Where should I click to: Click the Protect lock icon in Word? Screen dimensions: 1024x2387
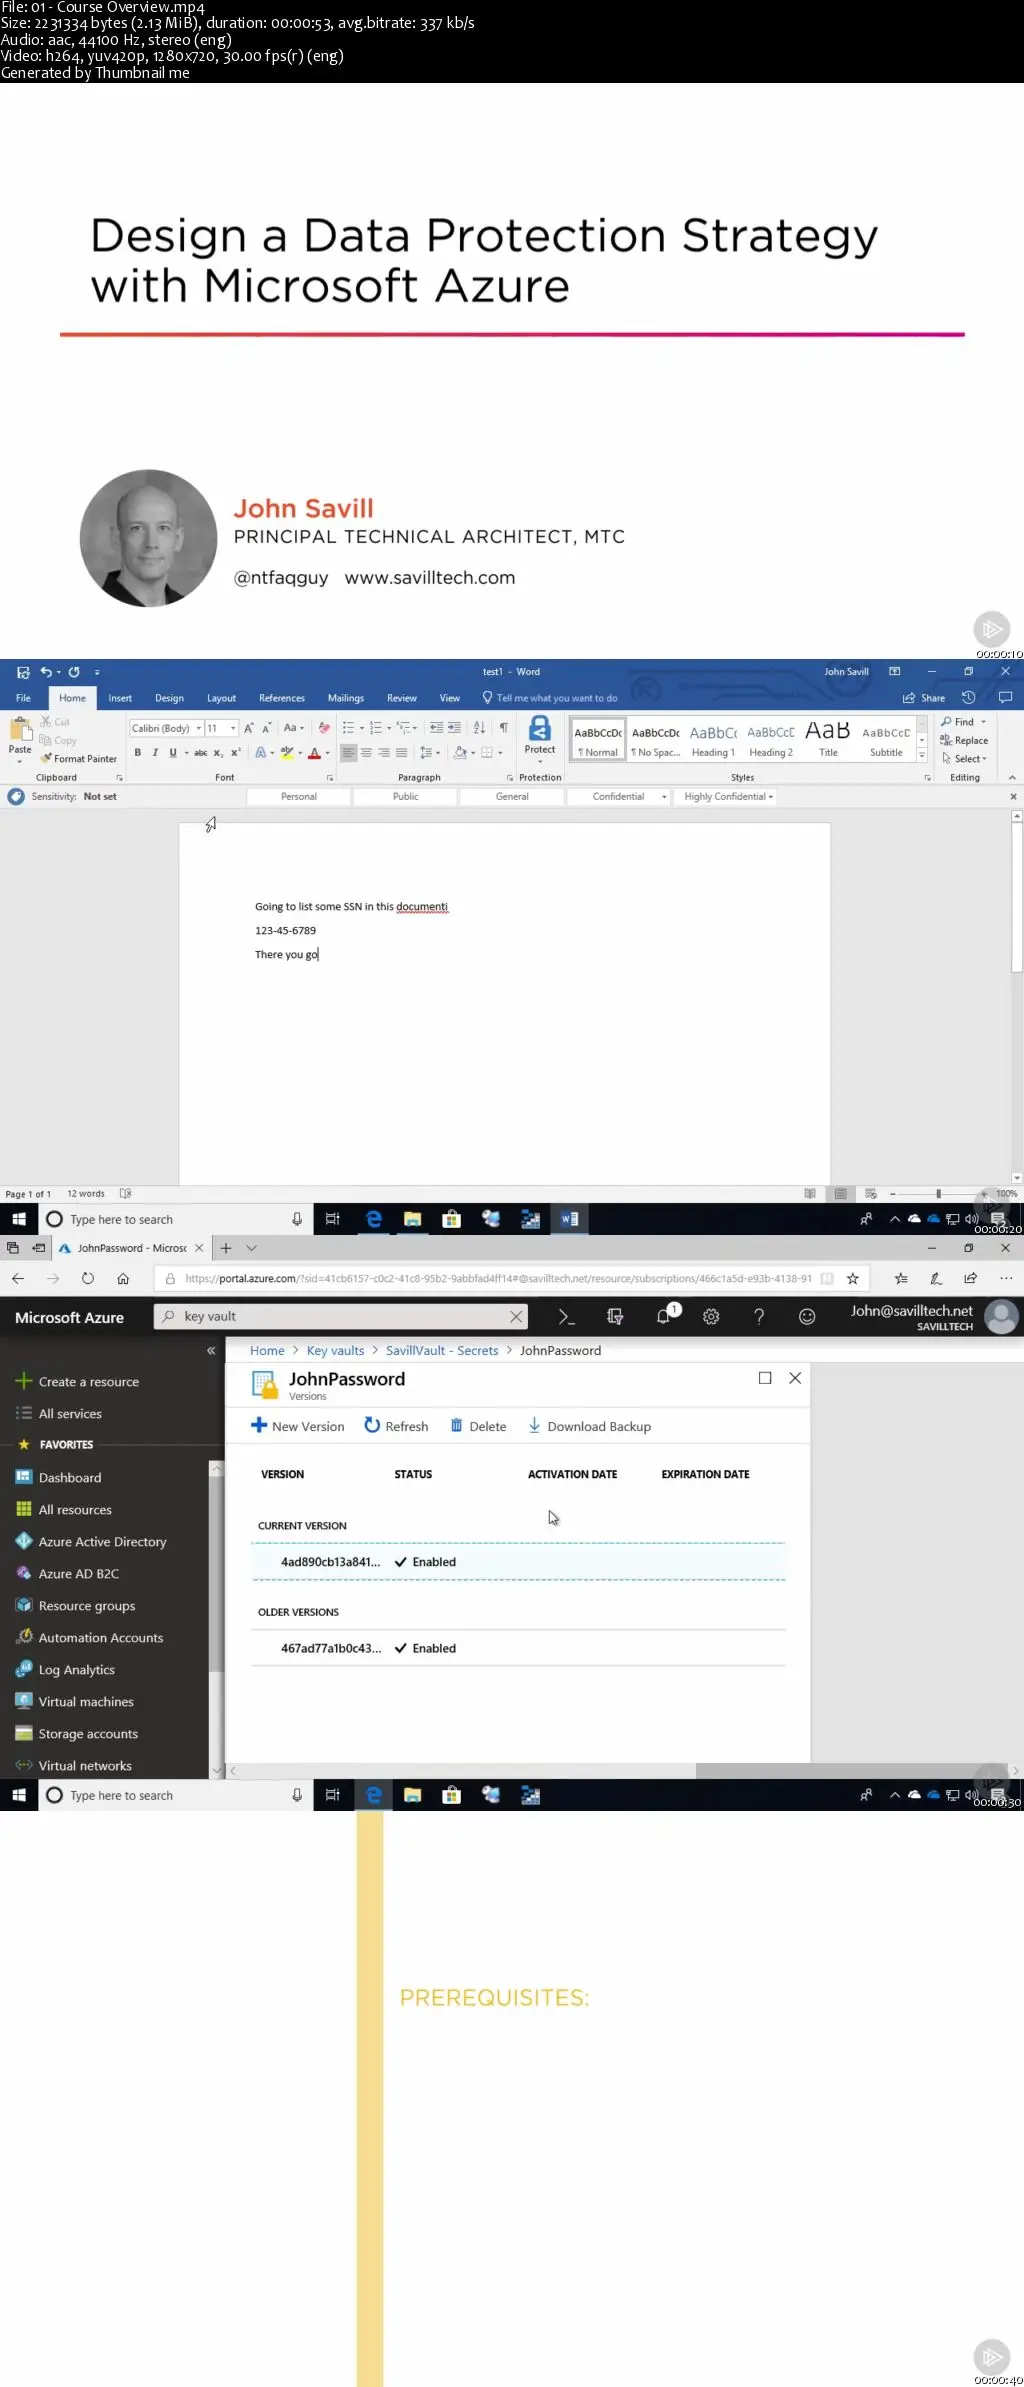tap(540, 728)
